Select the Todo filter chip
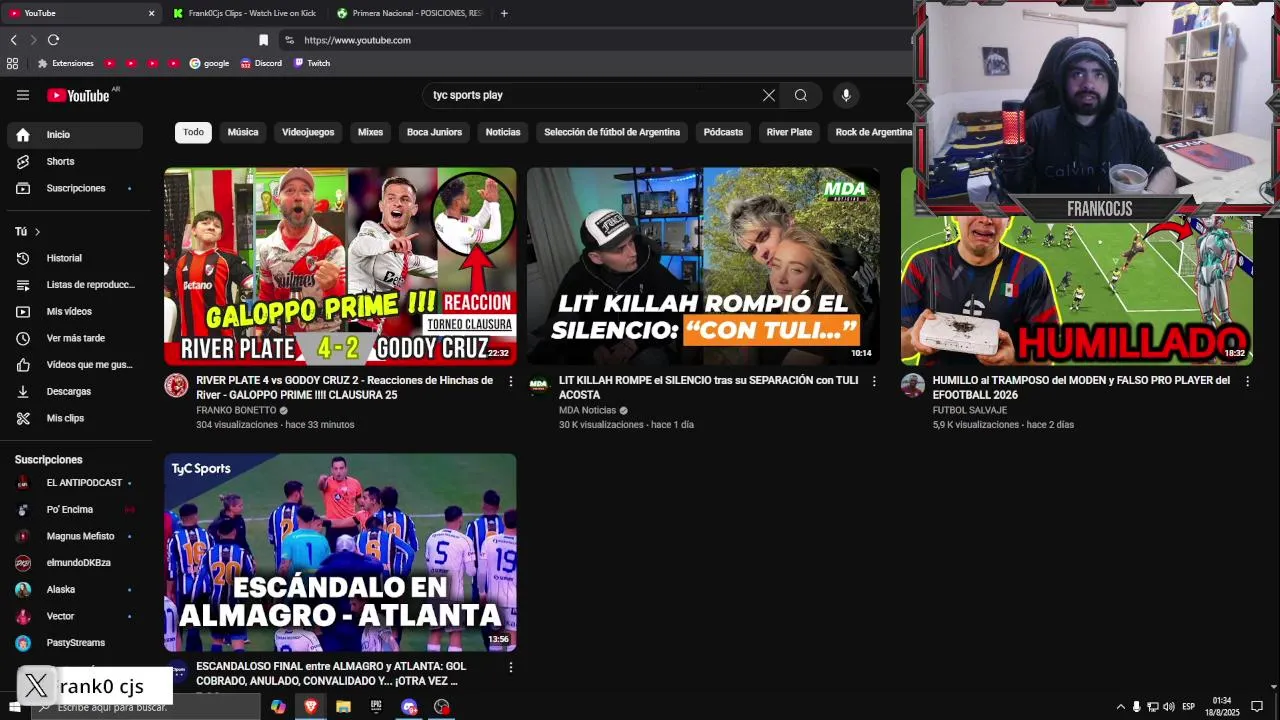This screenshot has height=720, width=1280. pyautogui.click(x=193, y=132)
